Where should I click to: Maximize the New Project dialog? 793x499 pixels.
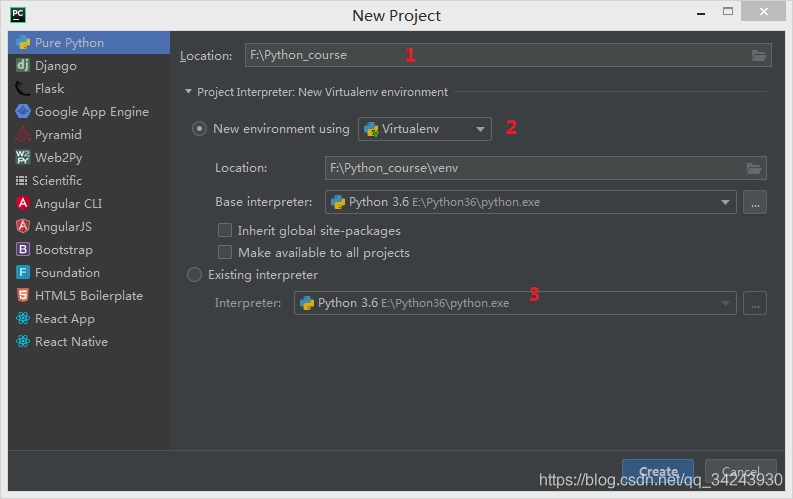728,11
